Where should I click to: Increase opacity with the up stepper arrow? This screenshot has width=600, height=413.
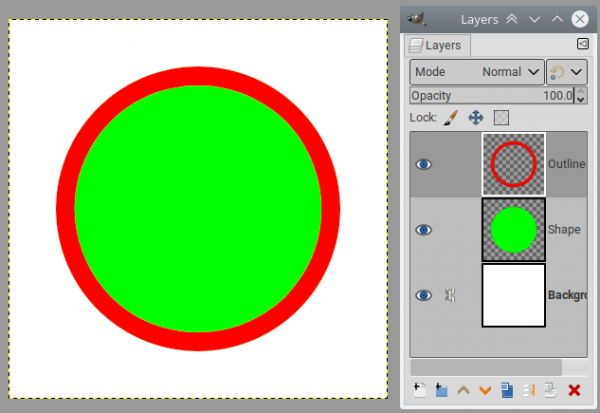[x=581, y=91]
